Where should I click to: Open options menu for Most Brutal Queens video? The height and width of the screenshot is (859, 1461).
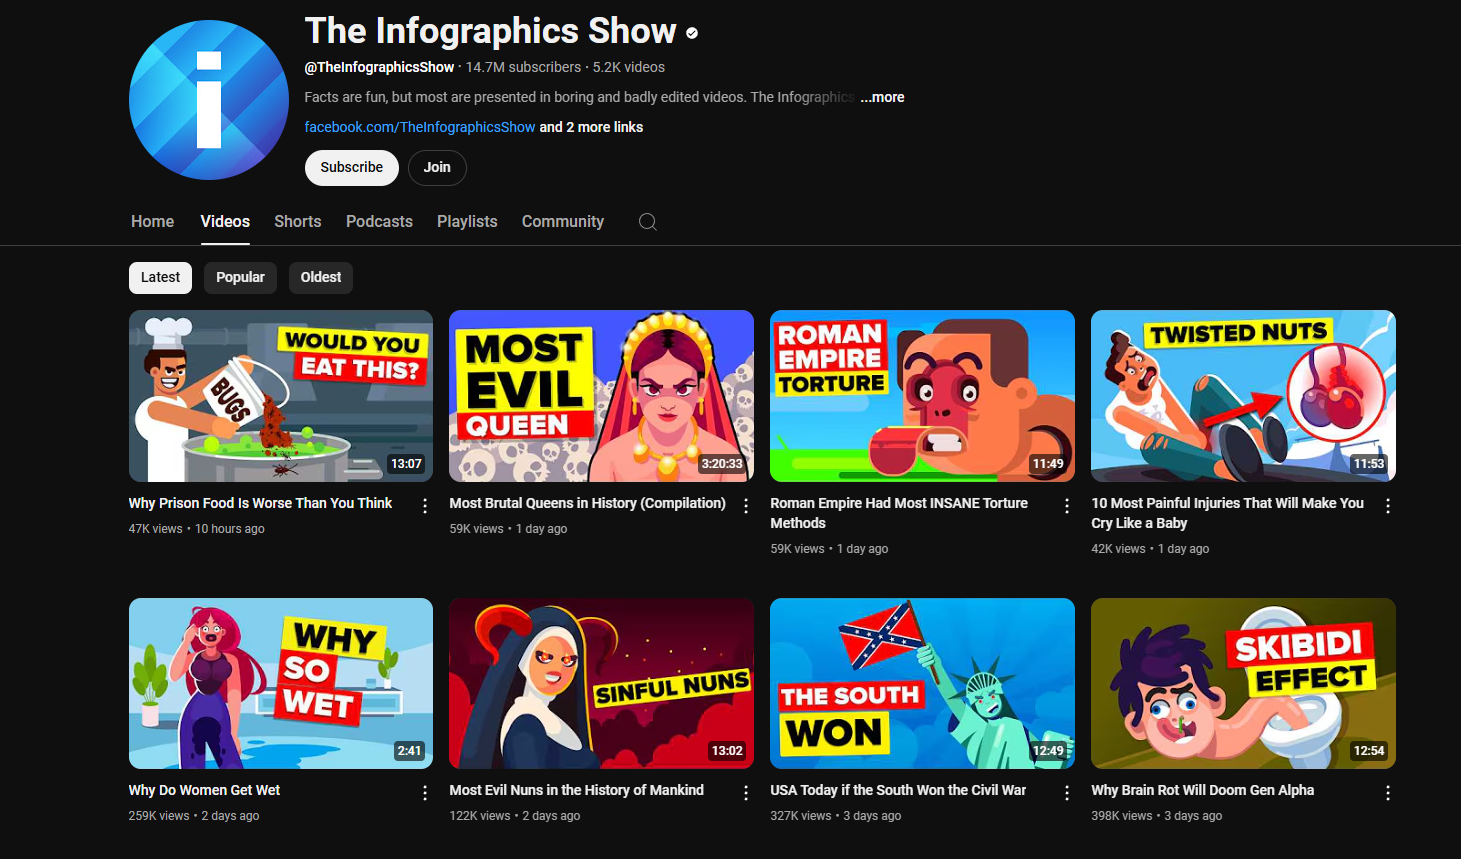746,506
